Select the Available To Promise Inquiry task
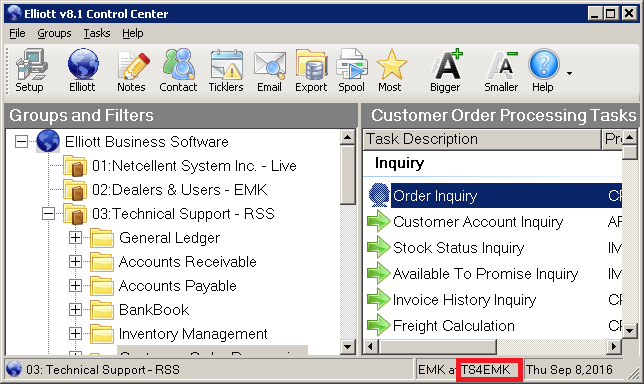Screen dimensions: 644x384 [485, 274]
